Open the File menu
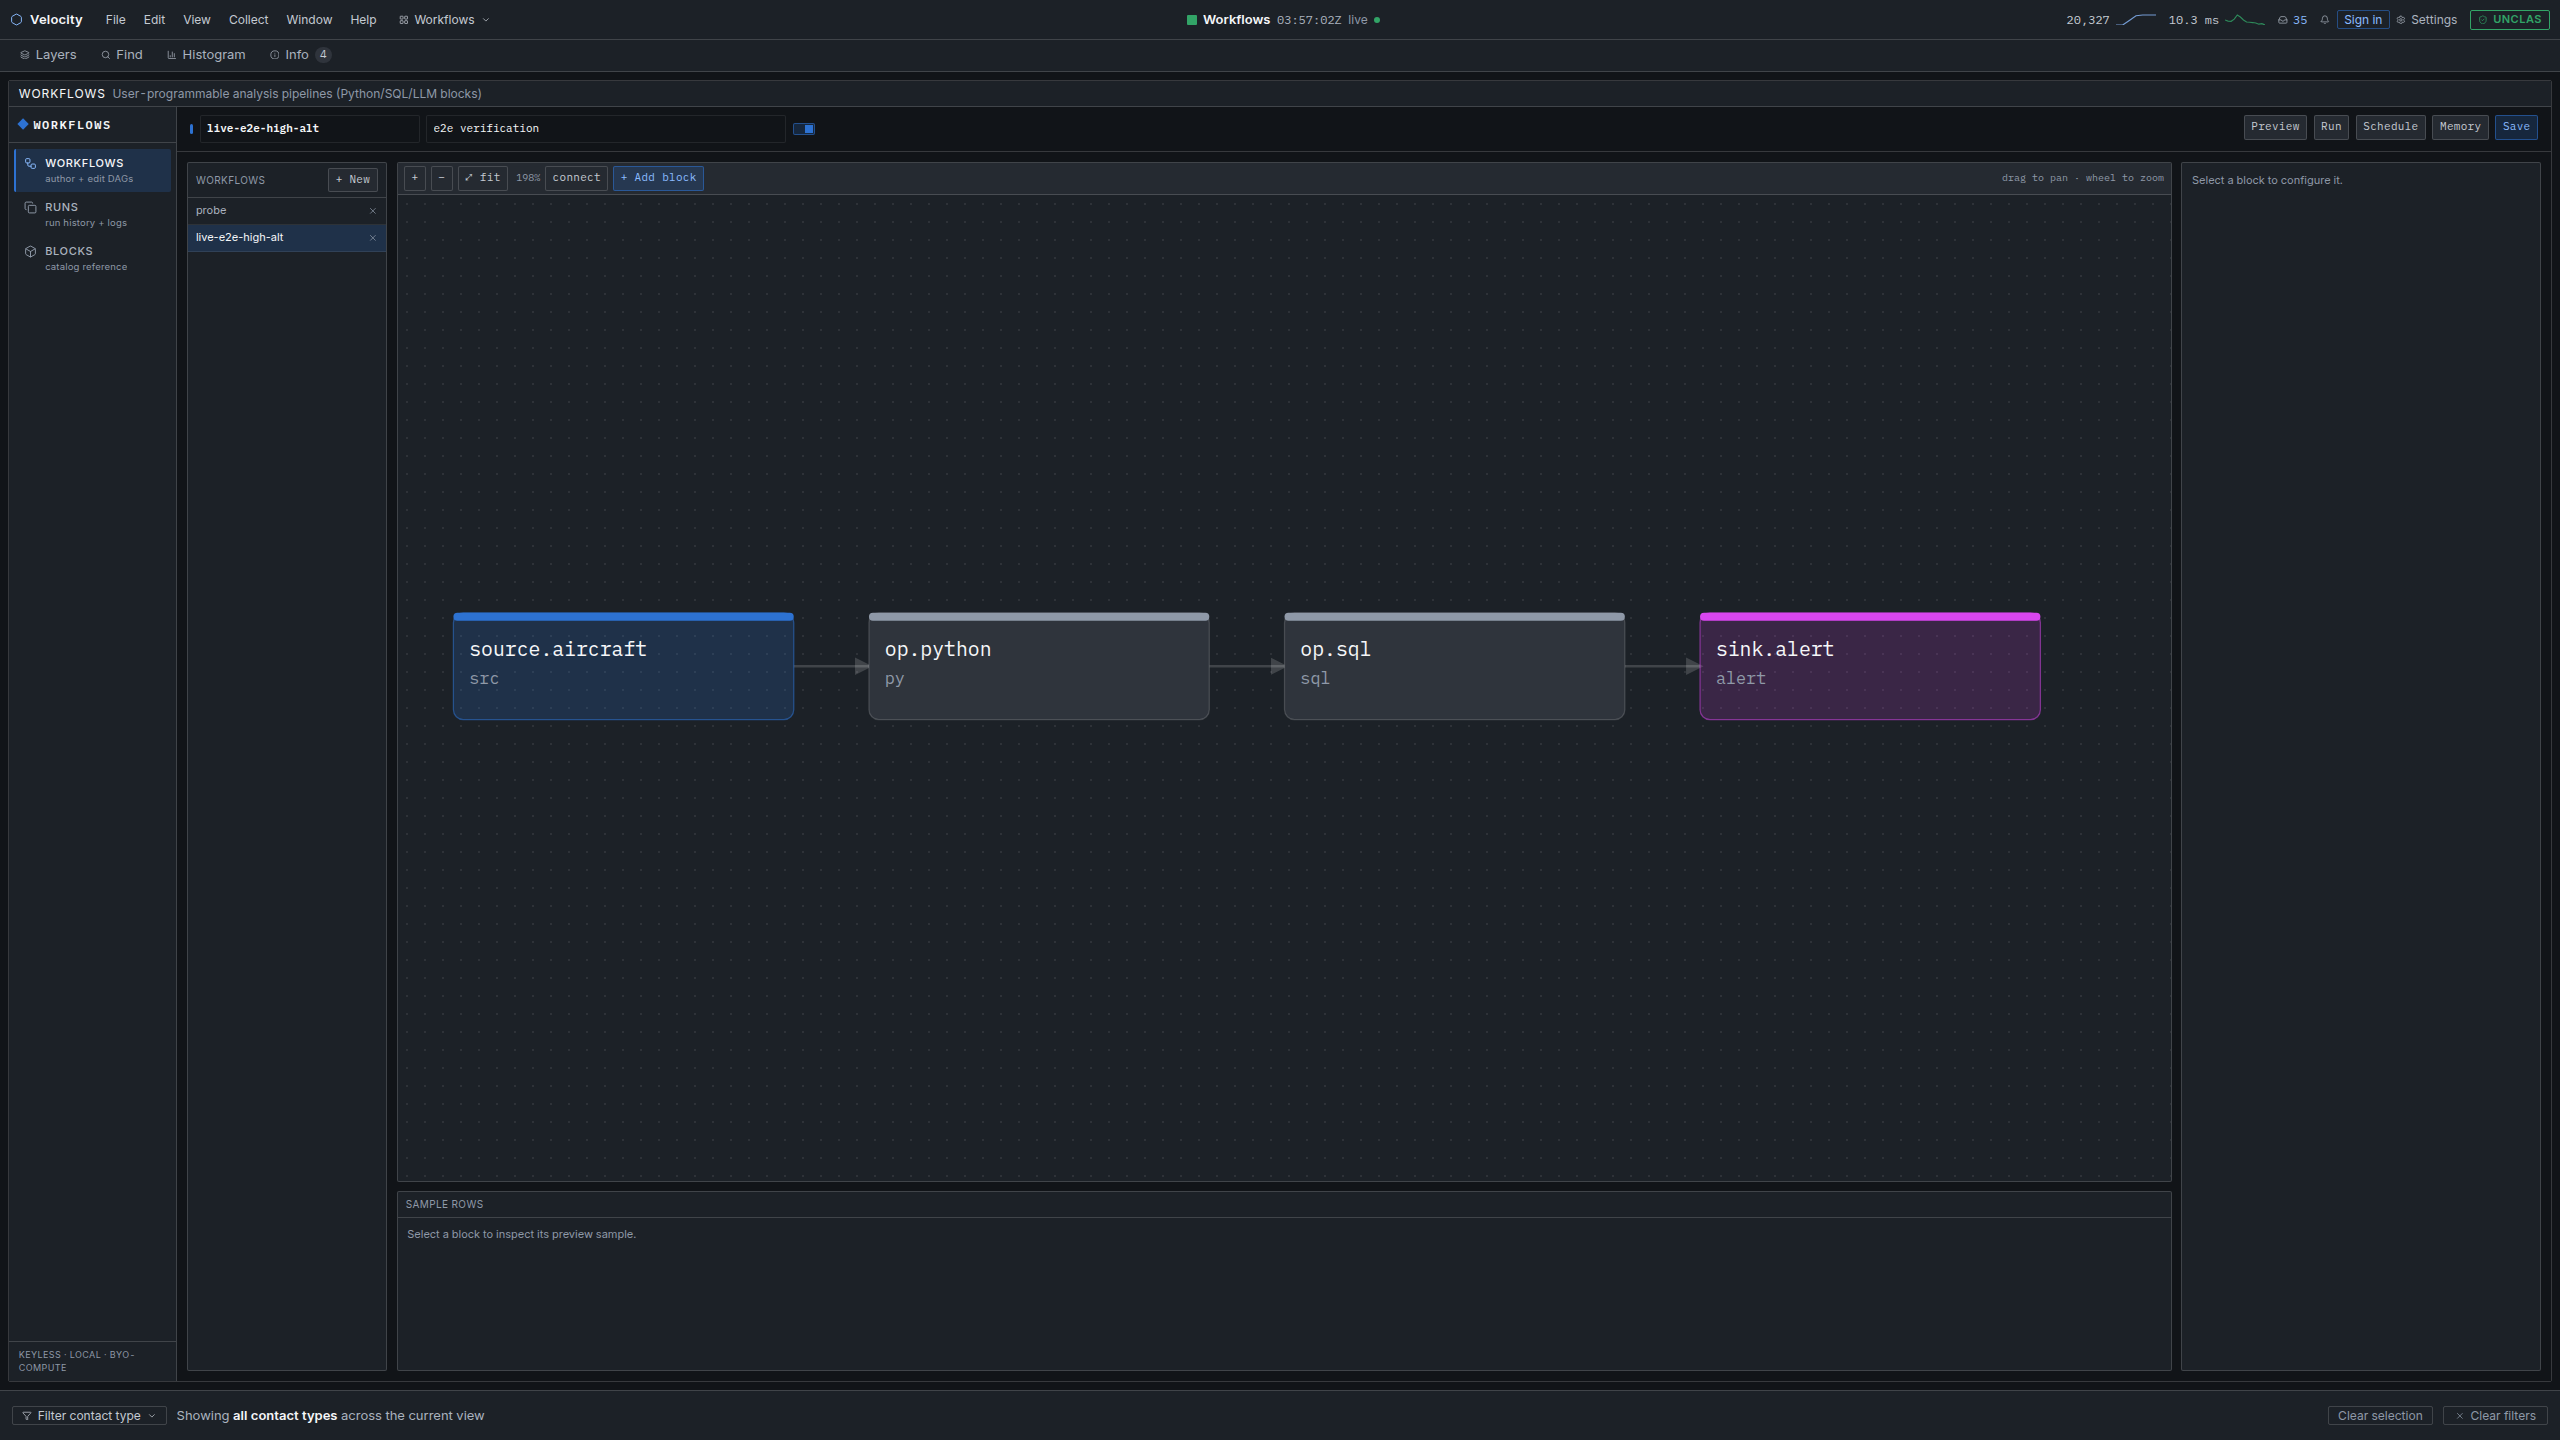 point(115,20)
